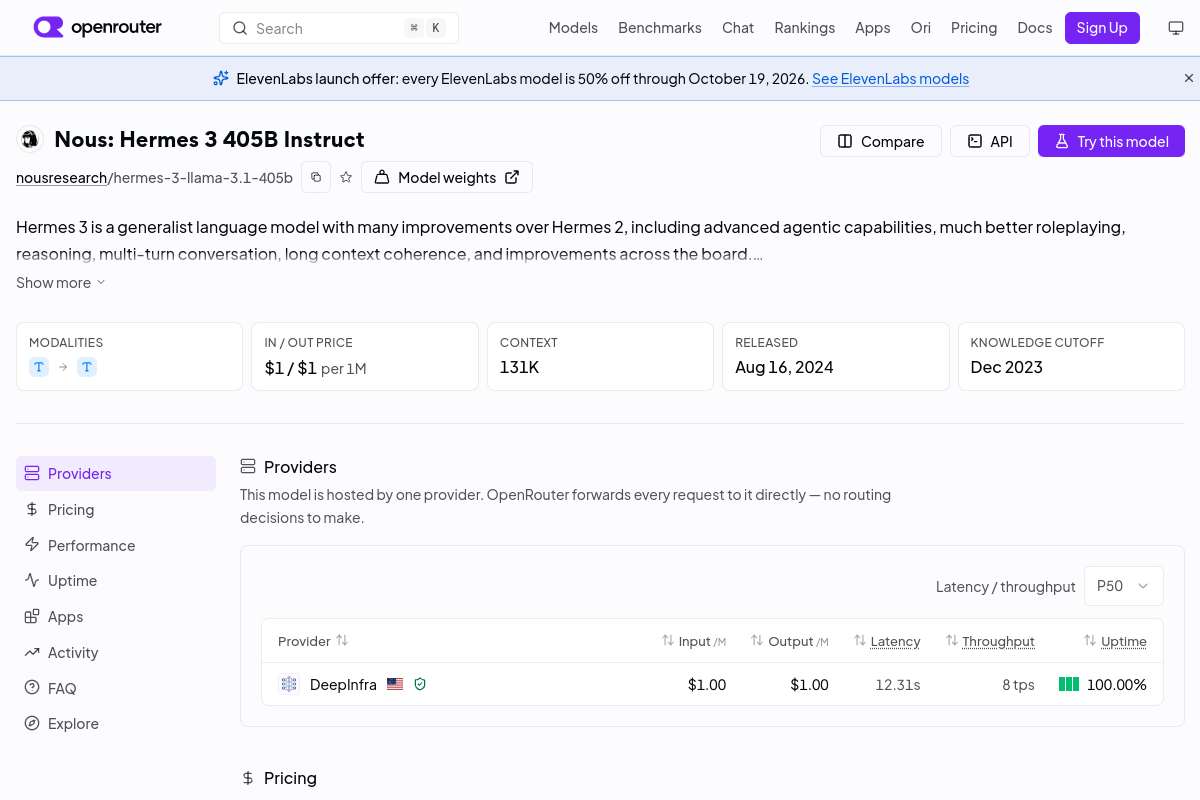This screenshot has height=800, width=1200.
Task: Click the Nous model avatar icon
Action: [30, 139]
